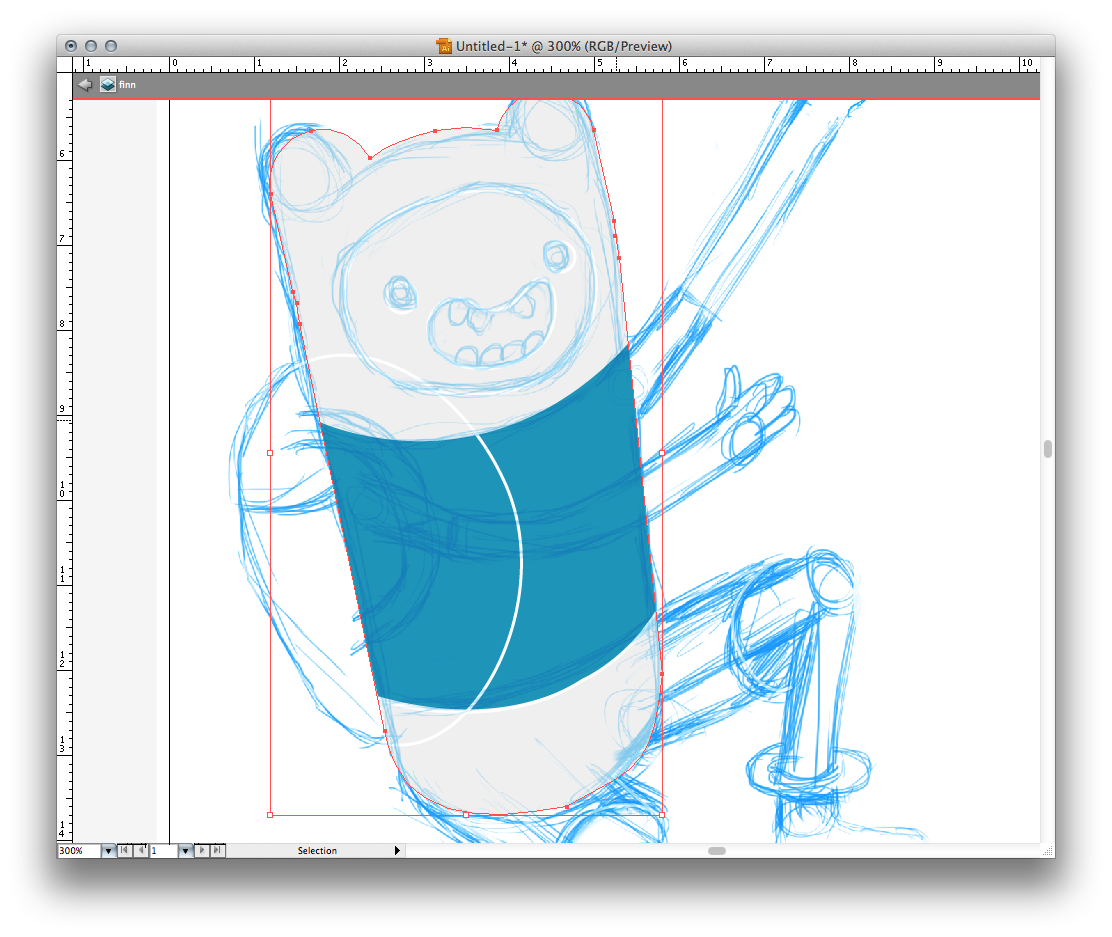Click the ruler origin corner box
The image size is (1112, 937).
[65, 64]
